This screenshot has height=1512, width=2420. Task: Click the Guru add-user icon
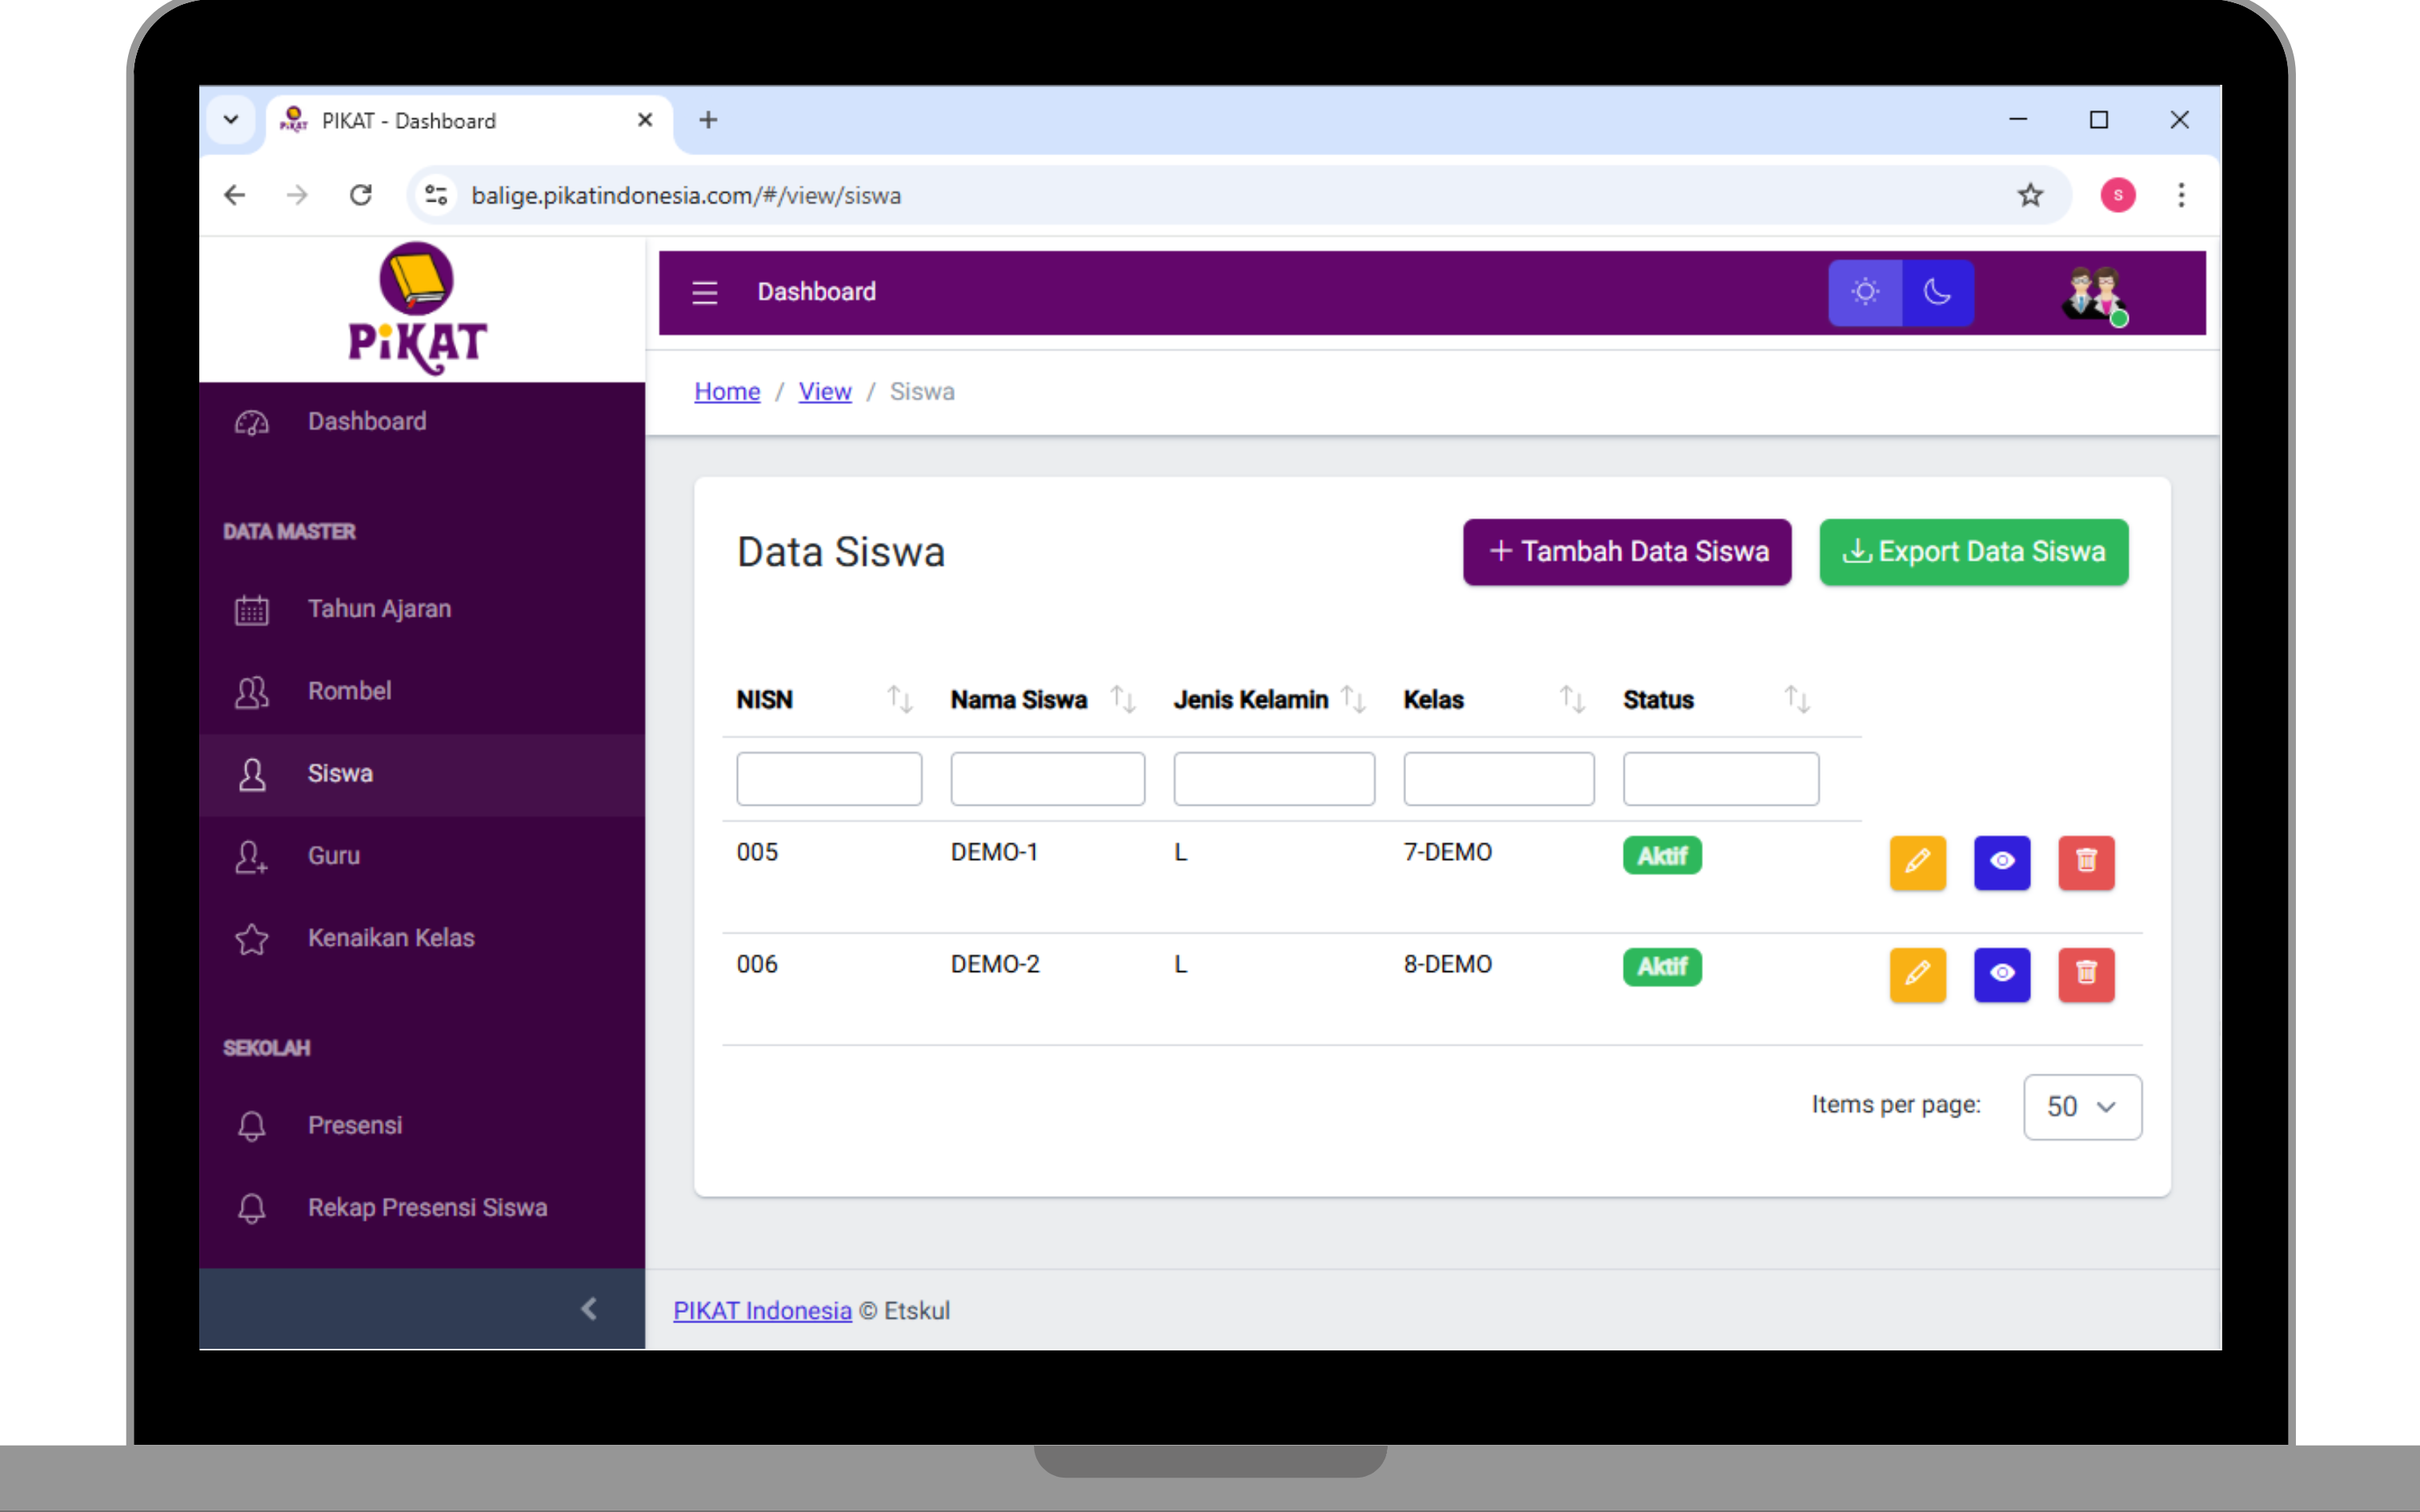[x=251, y=857]
